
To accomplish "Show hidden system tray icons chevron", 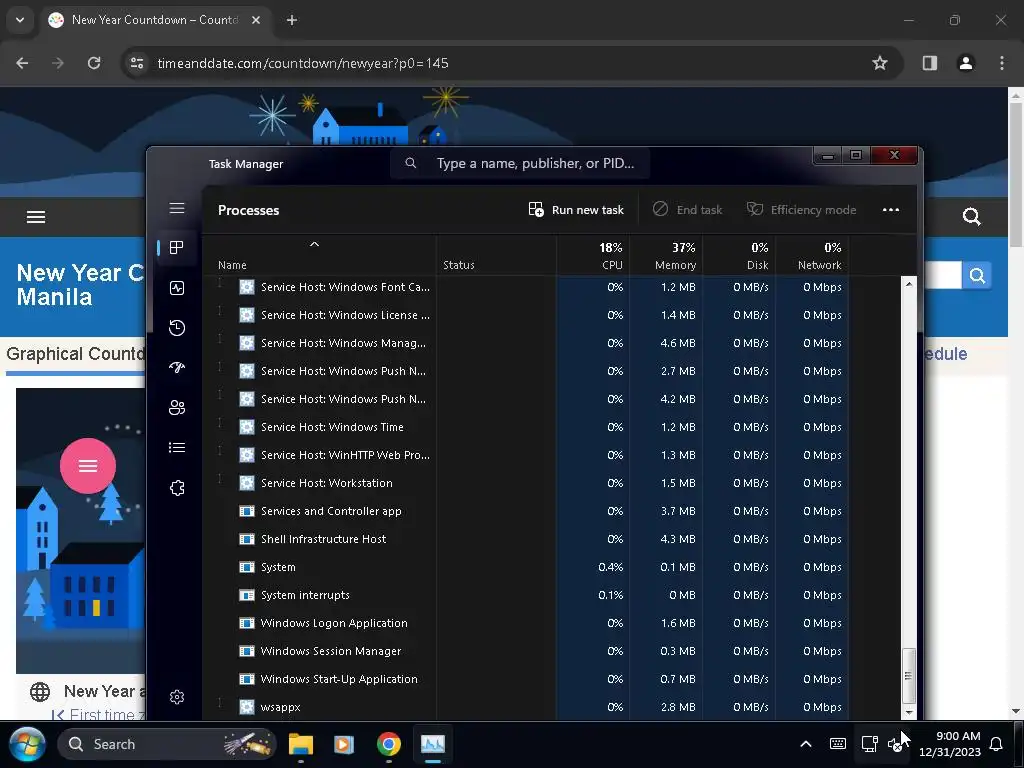I will point(806,744).
